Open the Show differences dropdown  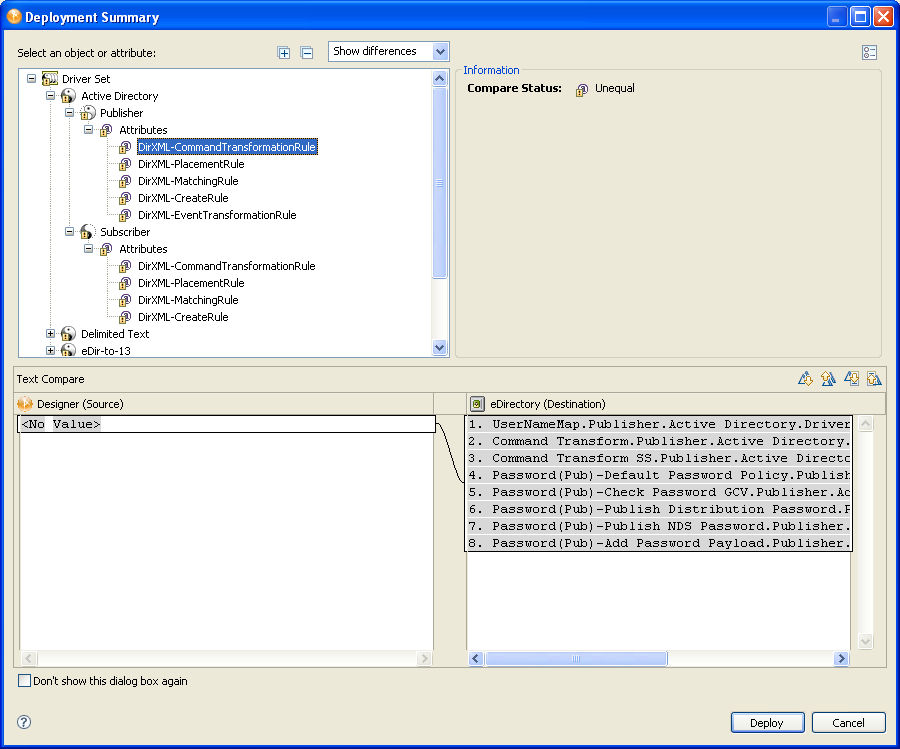(x=440, y=52)
